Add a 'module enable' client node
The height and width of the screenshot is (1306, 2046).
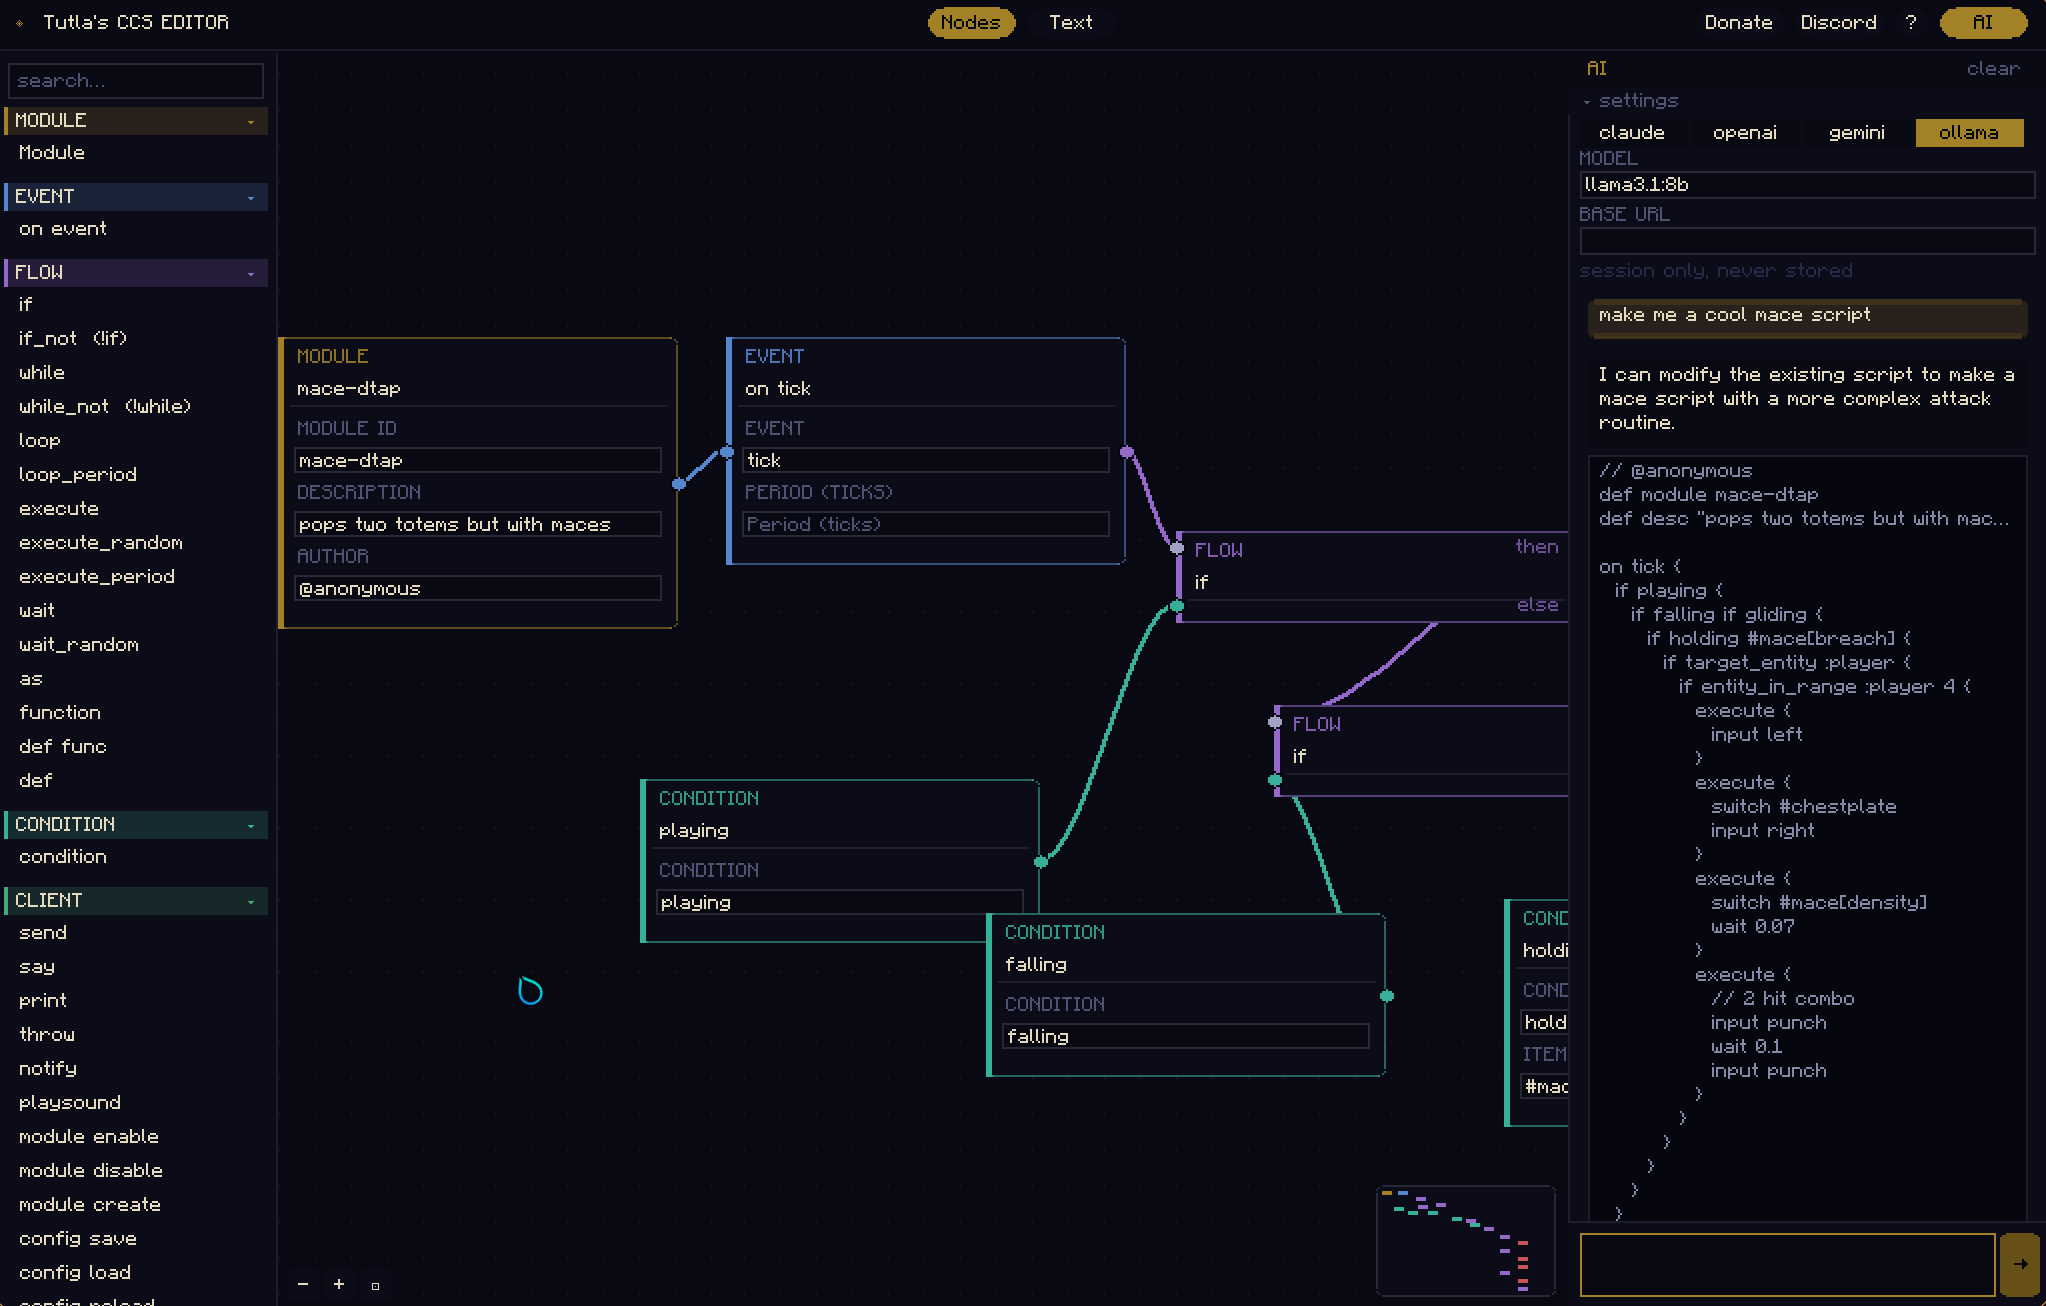(x=89, y=1137)
